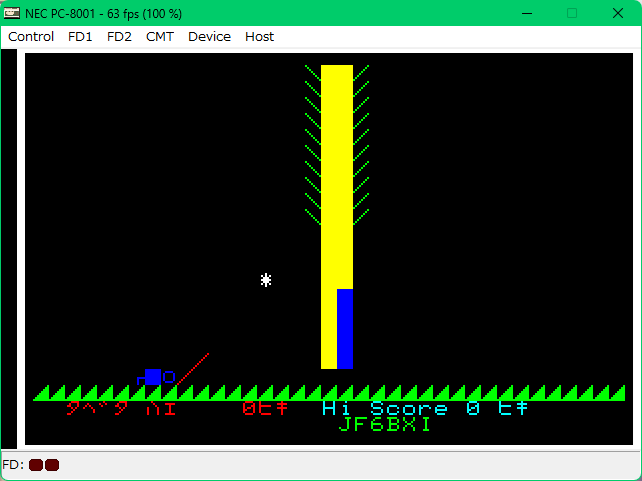Screen dimensions: 642x481
Task: Click the second FD drive indicator light
Action: pos(52,465)
